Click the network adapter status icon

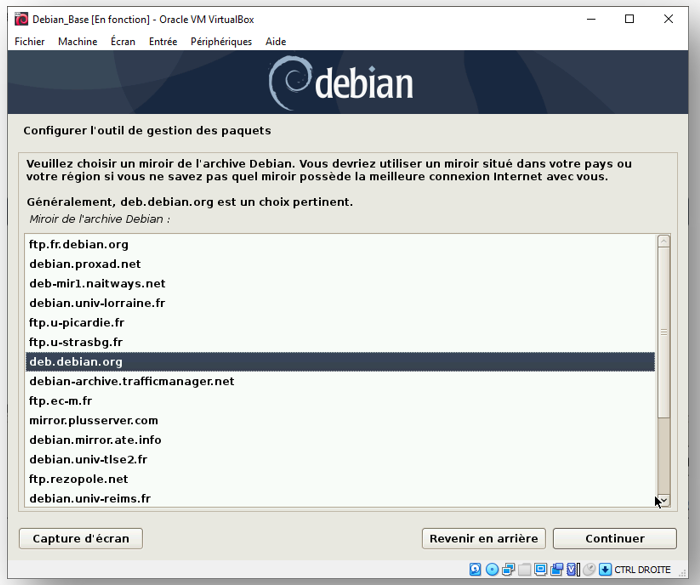[x=508, y=569]
